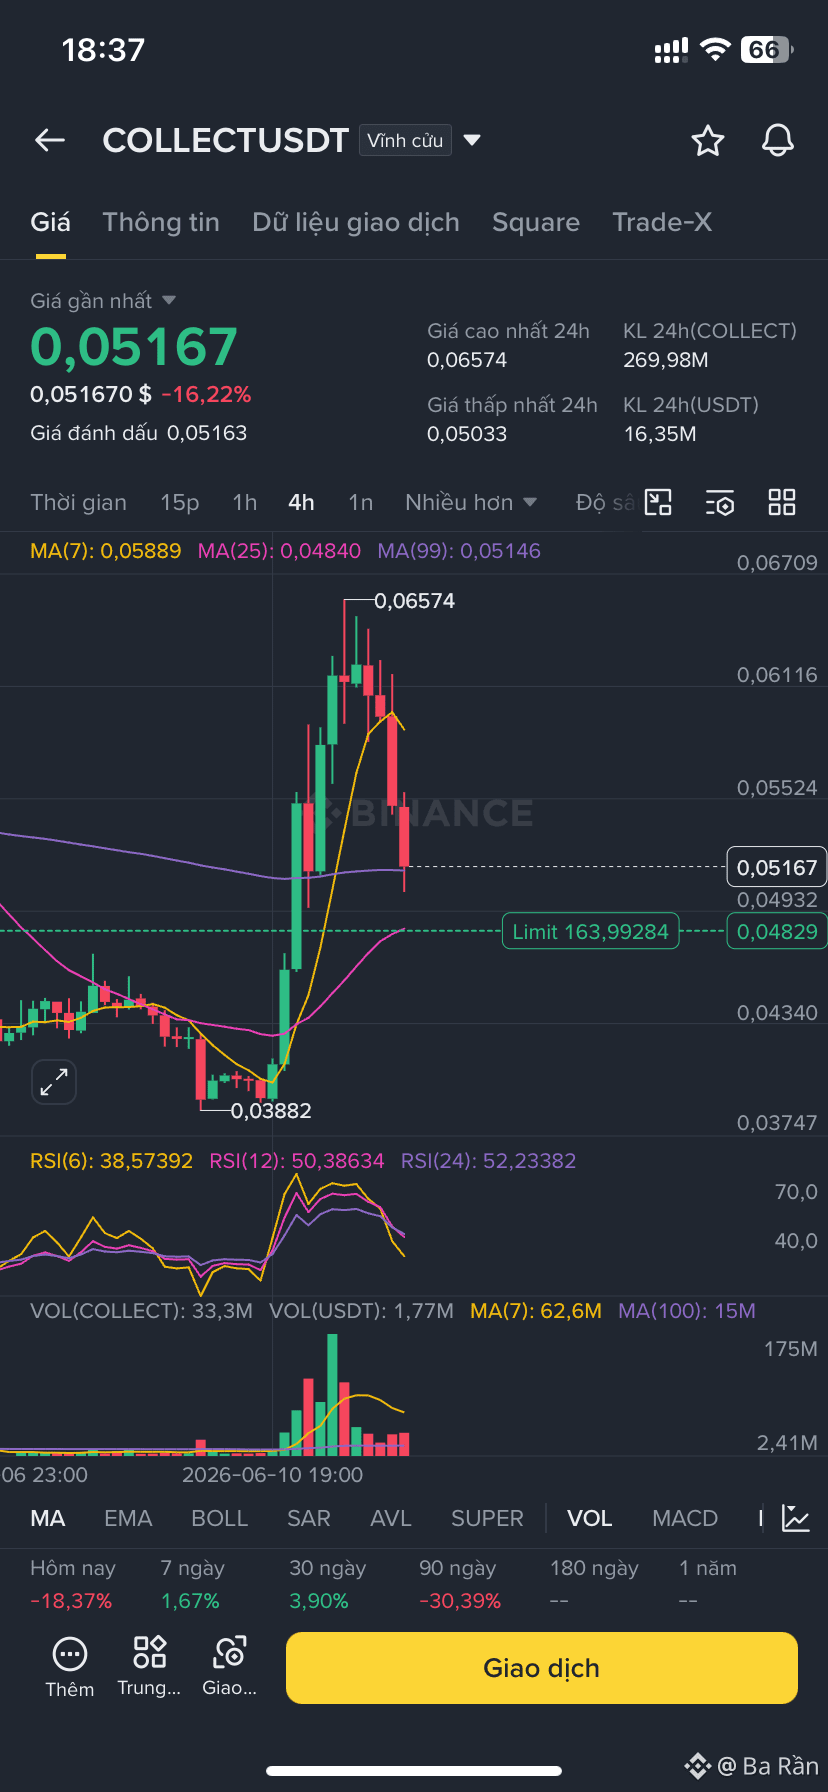Tap the 0,03882 chart low marker
Viewport: 828px width, 1792px height.
point(271,1111)
